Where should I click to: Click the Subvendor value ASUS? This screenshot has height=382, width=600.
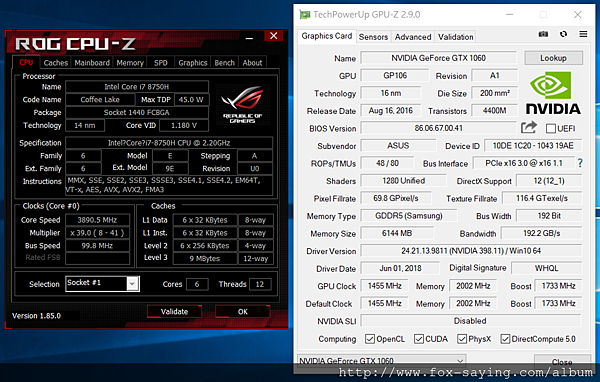398,145
